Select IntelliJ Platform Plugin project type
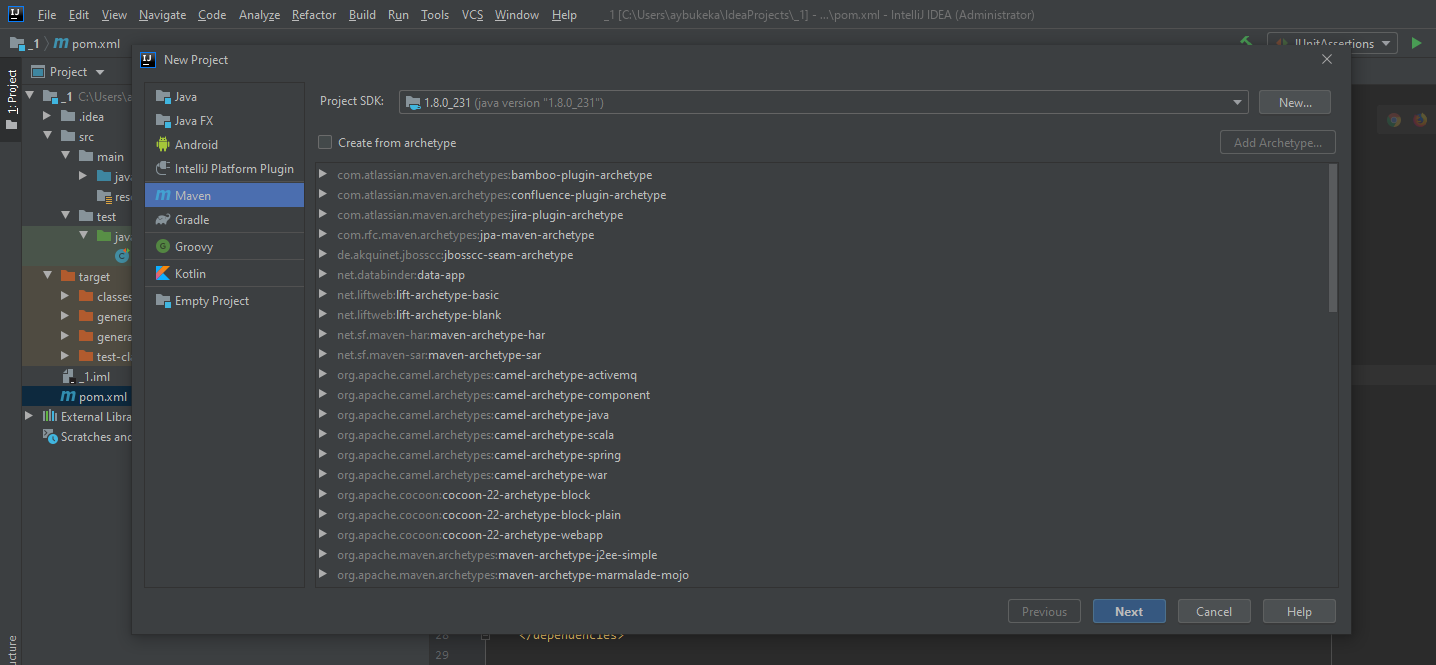 [x=224, y=169]
